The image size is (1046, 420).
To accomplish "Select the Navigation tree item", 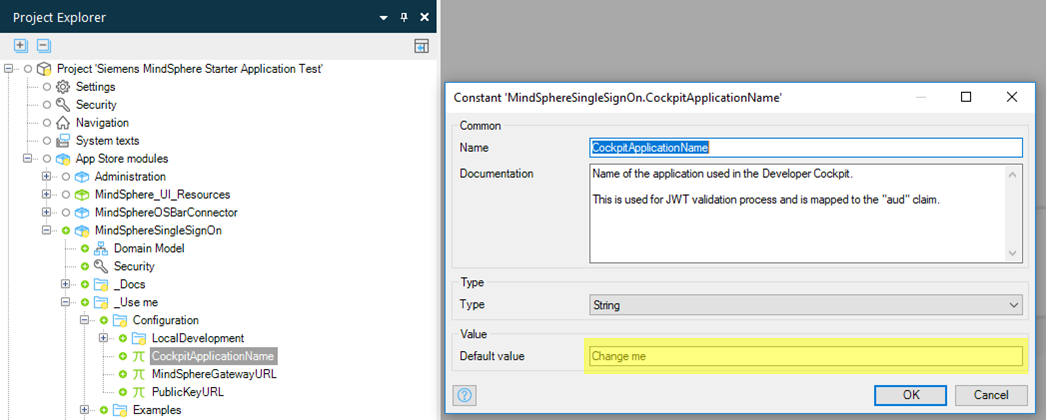I will [102, 123].
